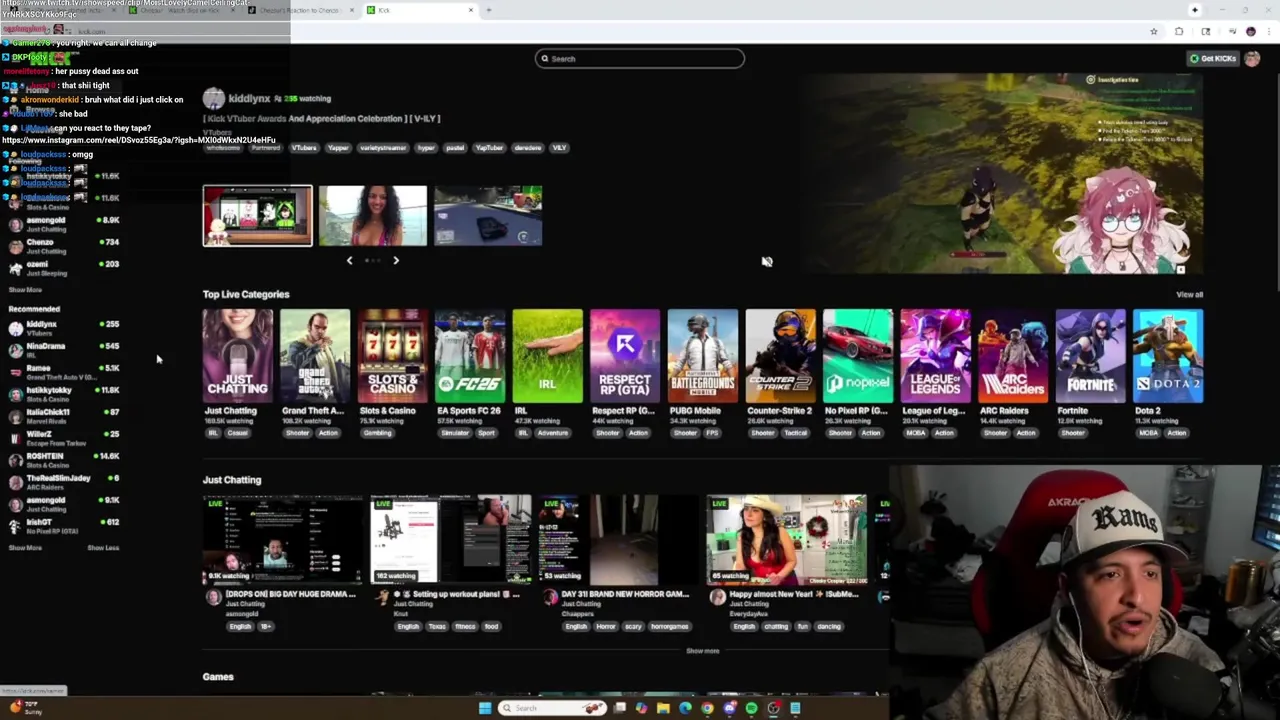Click the VTubers tag under featured stream
Screen dimensions: 1280x720
click(304, 148)
